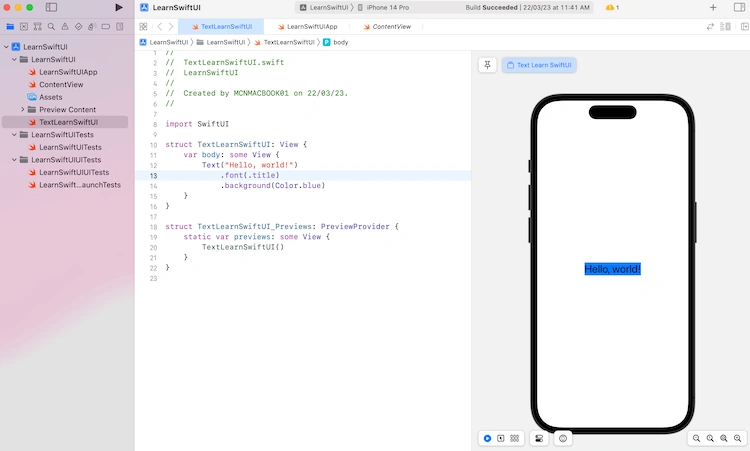The width and height of the screenshot is (750, 451).
Task: Click the LearnSwiftUI window title
Action: (176, 8)
